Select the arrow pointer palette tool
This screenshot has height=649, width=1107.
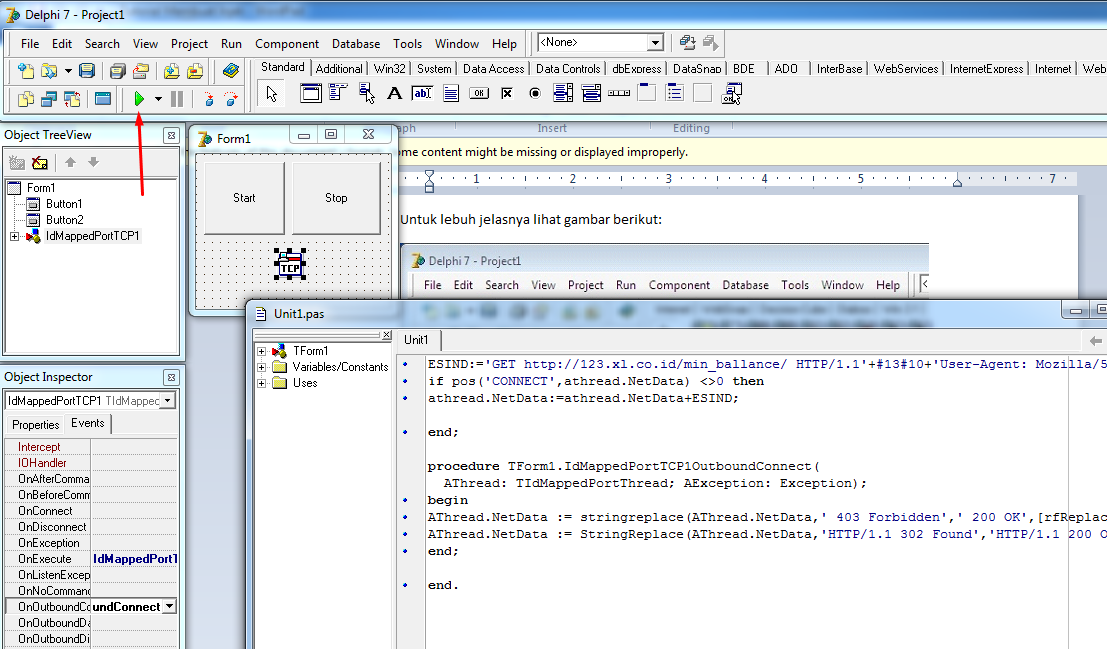[x=272, y=93]
